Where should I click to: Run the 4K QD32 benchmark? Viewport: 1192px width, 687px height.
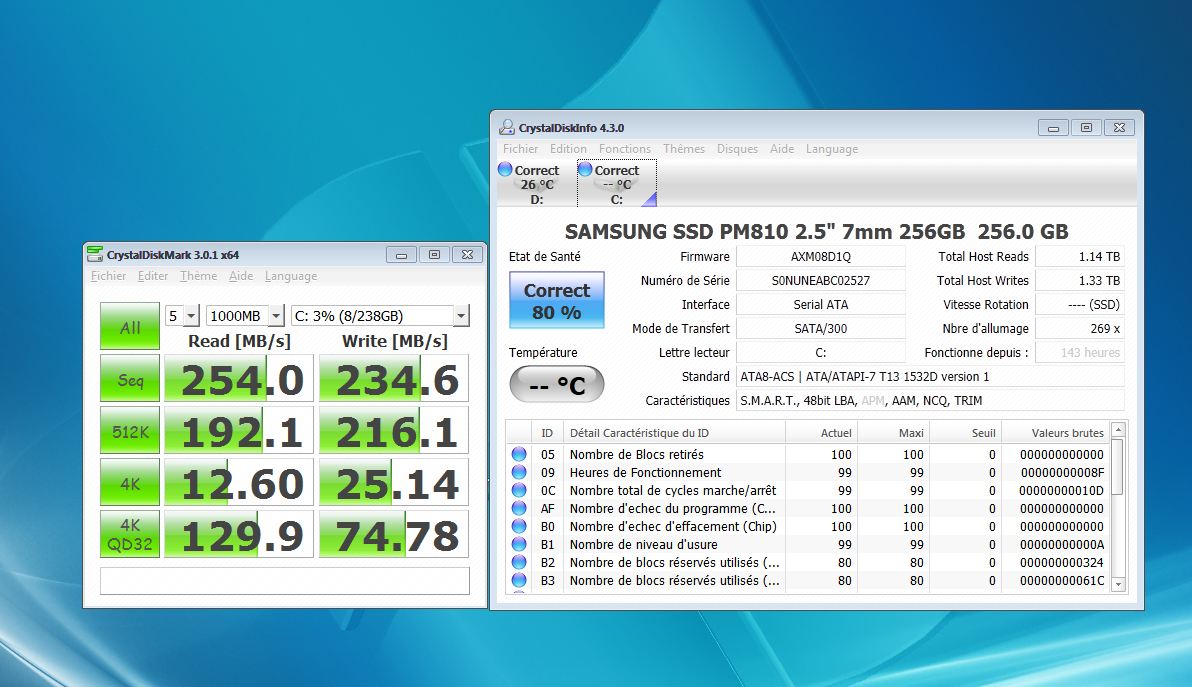click(130, 535)
